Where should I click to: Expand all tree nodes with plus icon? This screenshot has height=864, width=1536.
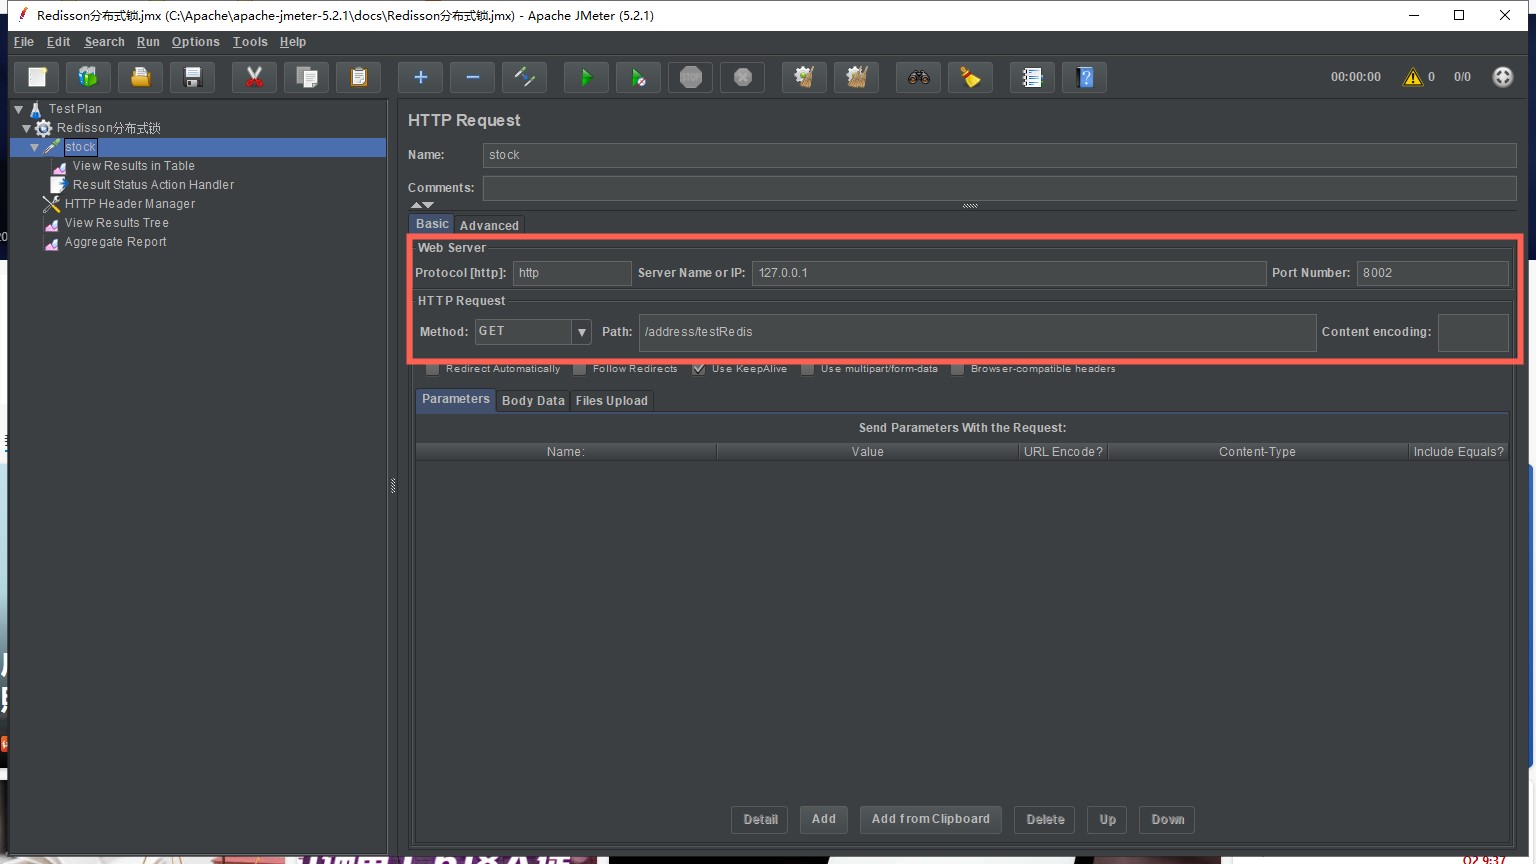click(x=420, y=77)
